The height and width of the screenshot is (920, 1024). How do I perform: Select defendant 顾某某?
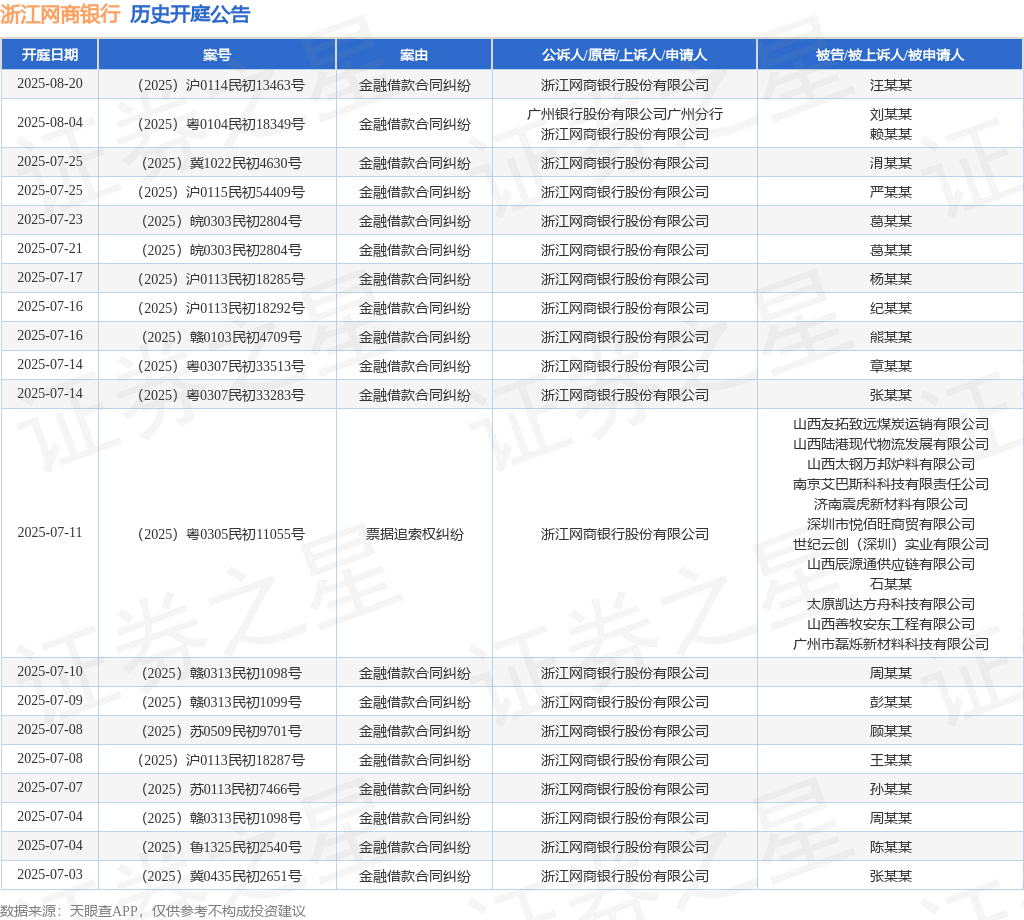[x=890, y=731]
